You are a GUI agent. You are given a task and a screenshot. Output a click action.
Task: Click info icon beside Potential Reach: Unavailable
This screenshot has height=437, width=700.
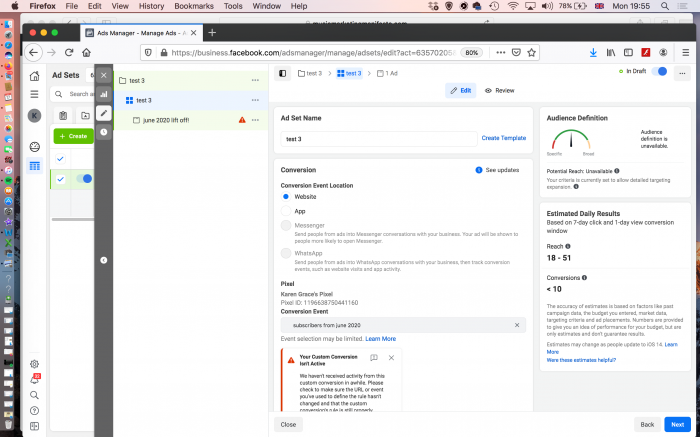point(617,171)
